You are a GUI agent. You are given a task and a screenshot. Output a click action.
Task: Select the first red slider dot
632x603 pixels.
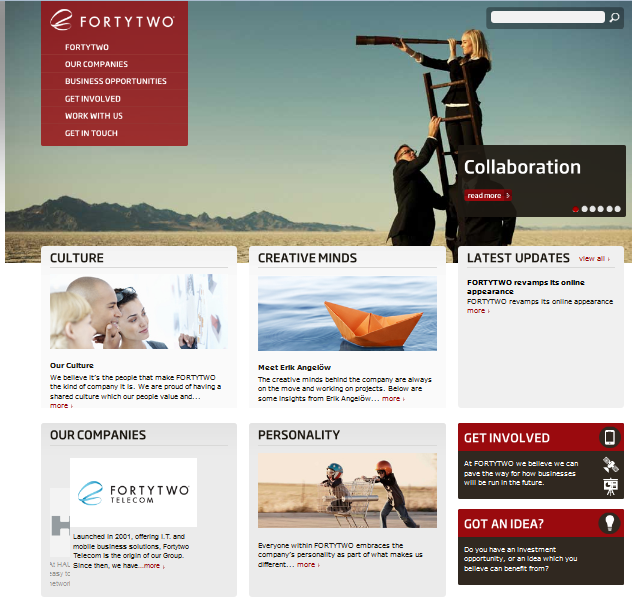[x=576, y=209]
